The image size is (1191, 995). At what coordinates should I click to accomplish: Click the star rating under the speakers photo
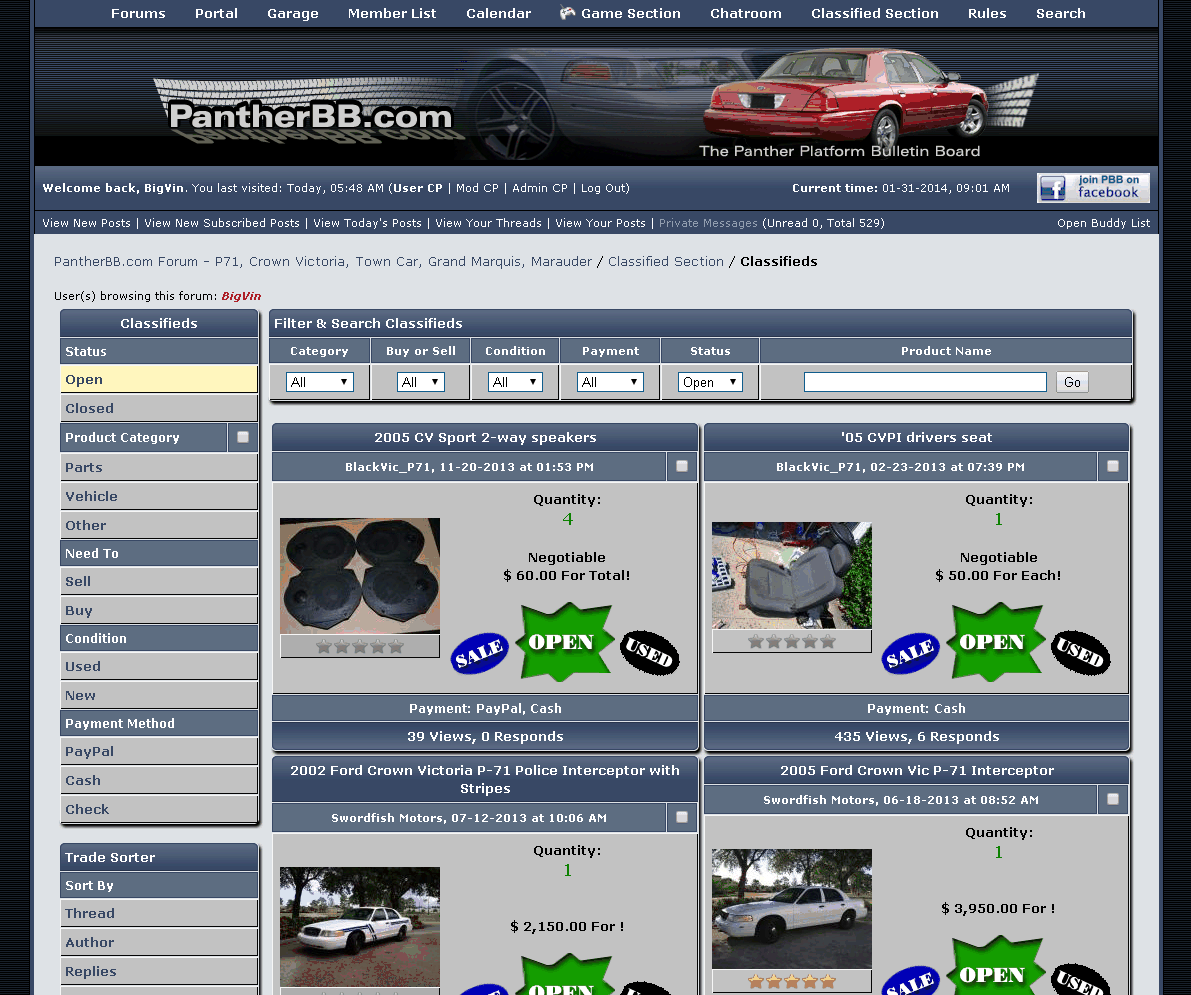click(x=360, y=647)
